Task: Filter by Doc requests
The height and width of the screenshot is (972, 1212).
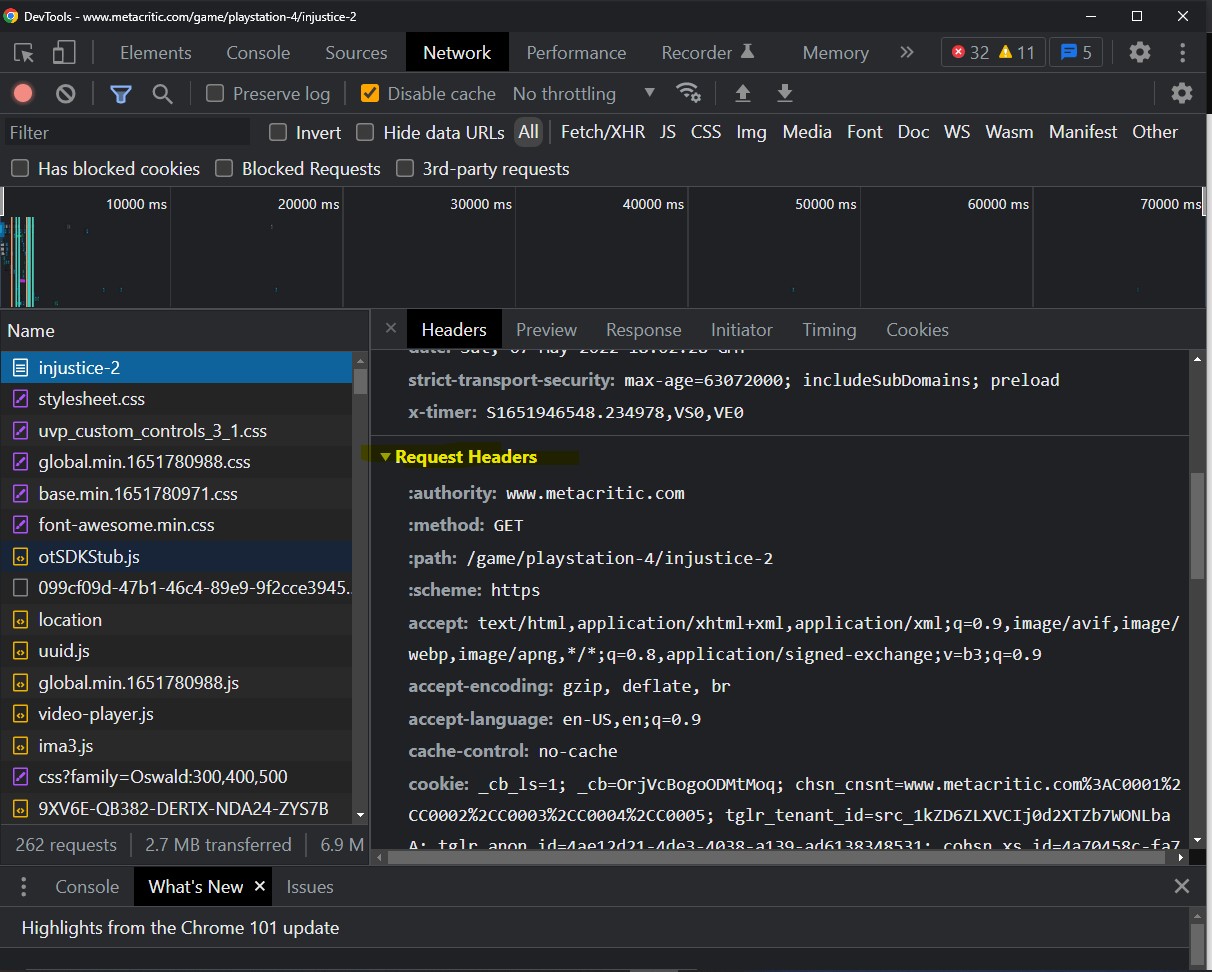Action: [x=913, y=132]
